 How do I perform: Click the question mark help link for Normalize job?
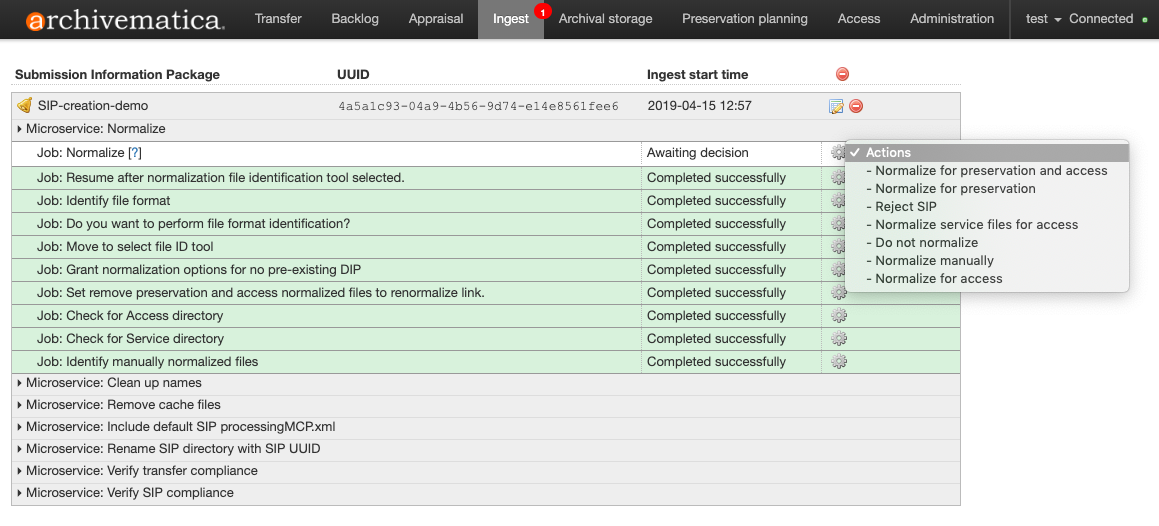135,153
